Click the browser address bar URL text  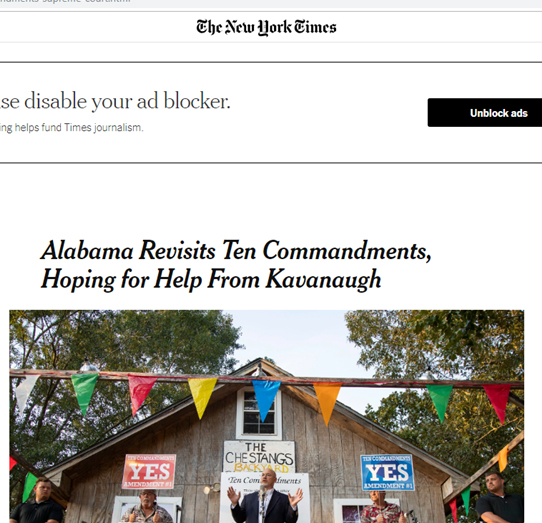(65, 1)
